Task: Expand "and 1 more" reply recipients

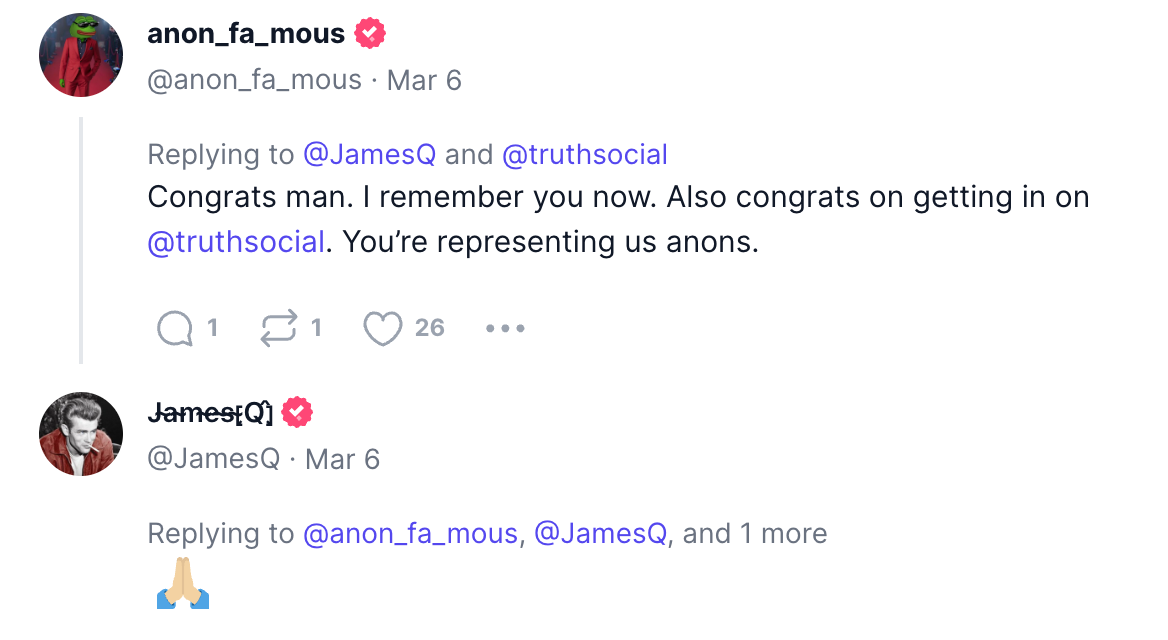Action: [755, 534]
